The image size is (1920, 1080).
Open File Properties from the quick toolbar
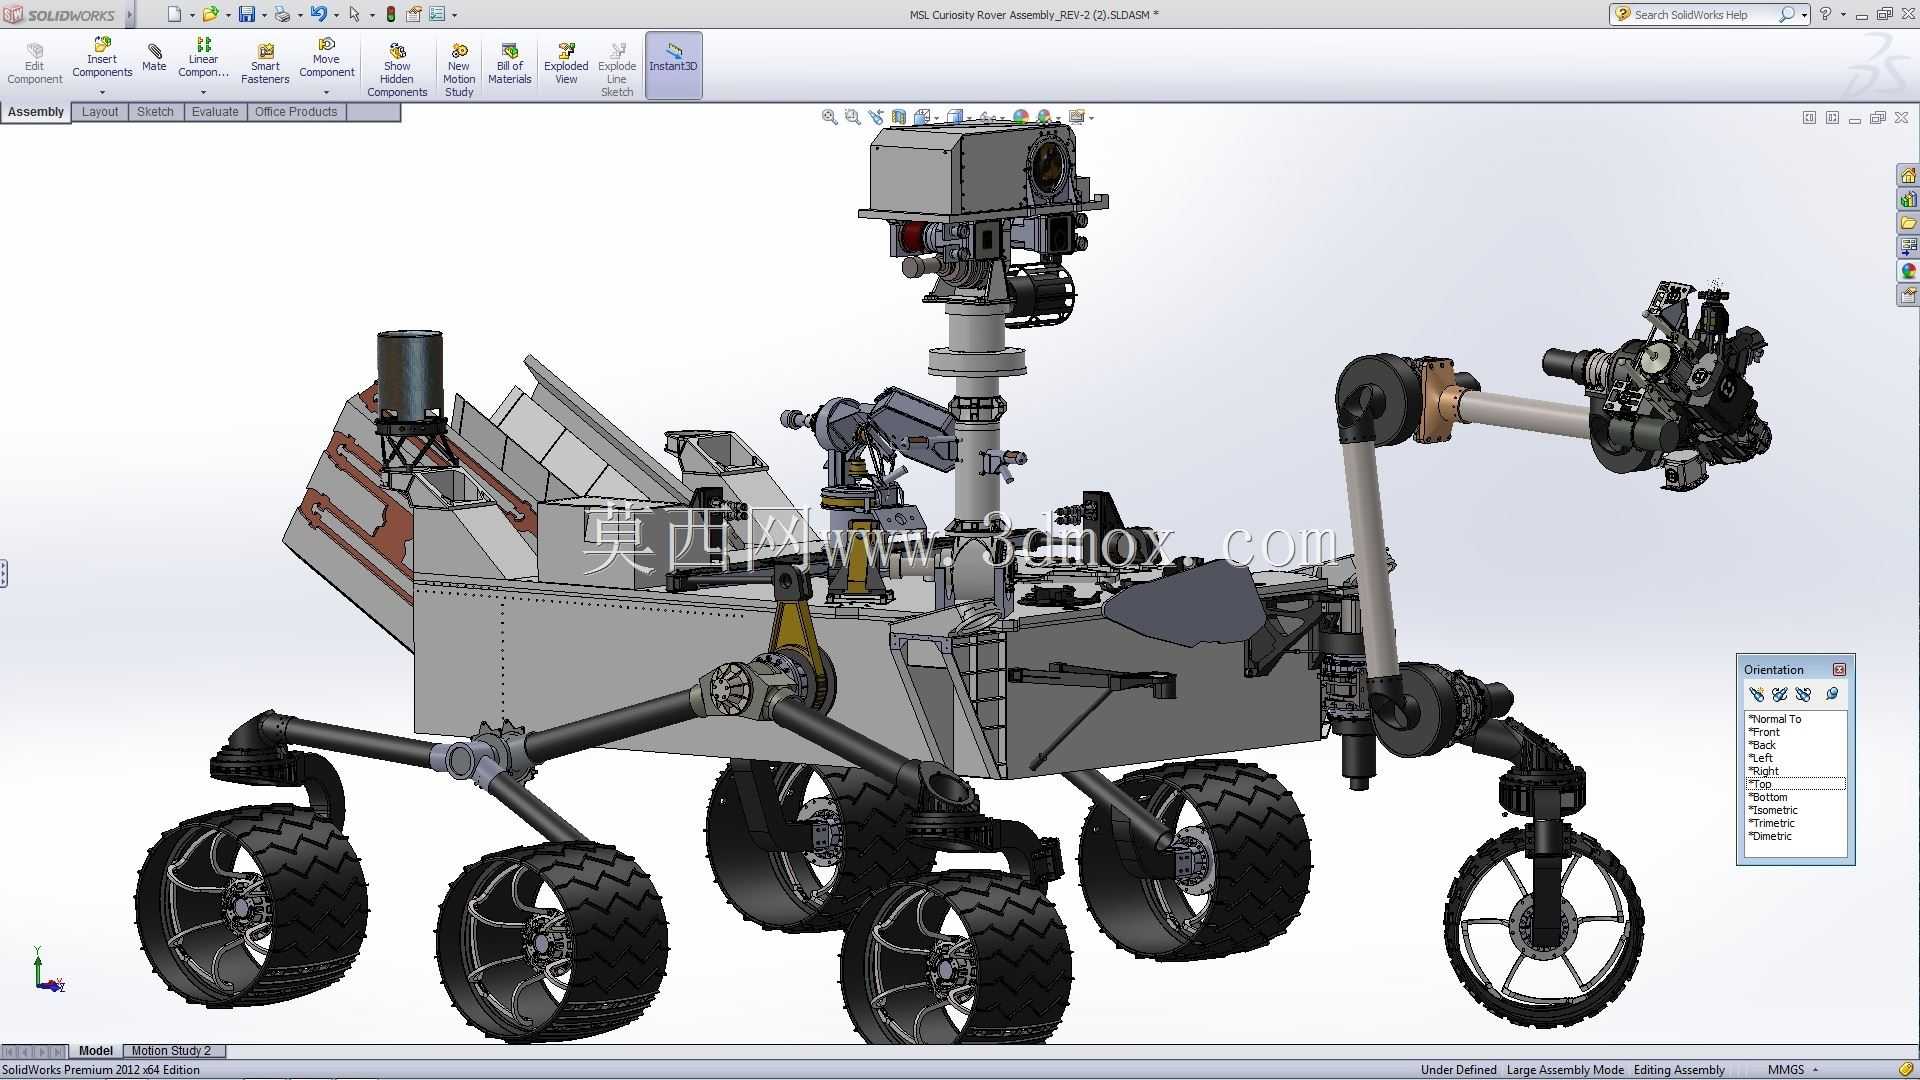tap(413, 14)
